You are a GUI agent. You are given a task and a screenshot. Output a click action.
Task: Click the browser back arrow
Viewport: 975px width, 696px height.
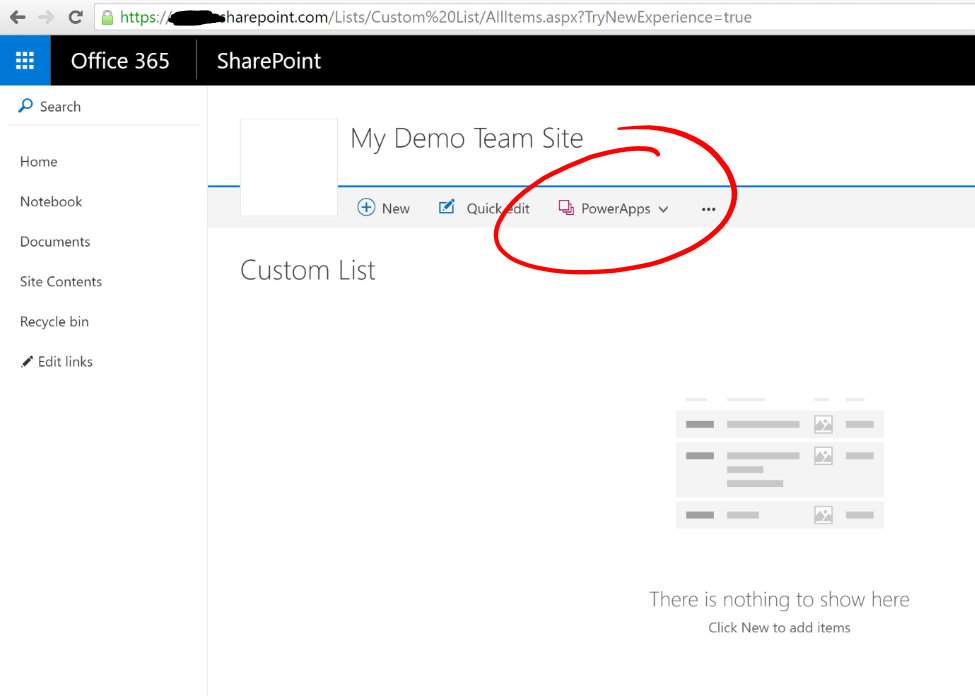coord(18,17)
